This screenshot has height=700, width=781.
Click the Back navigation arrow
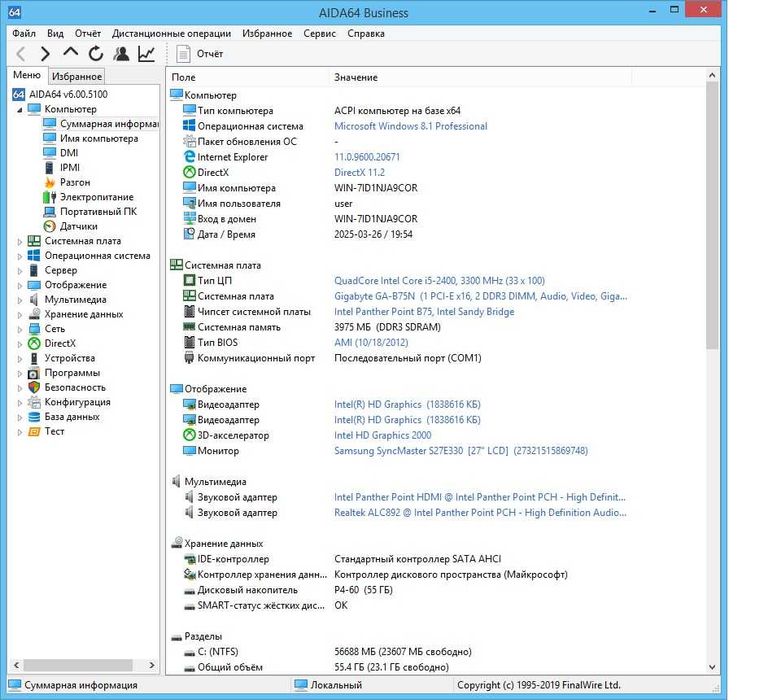[x=21, y=54]
